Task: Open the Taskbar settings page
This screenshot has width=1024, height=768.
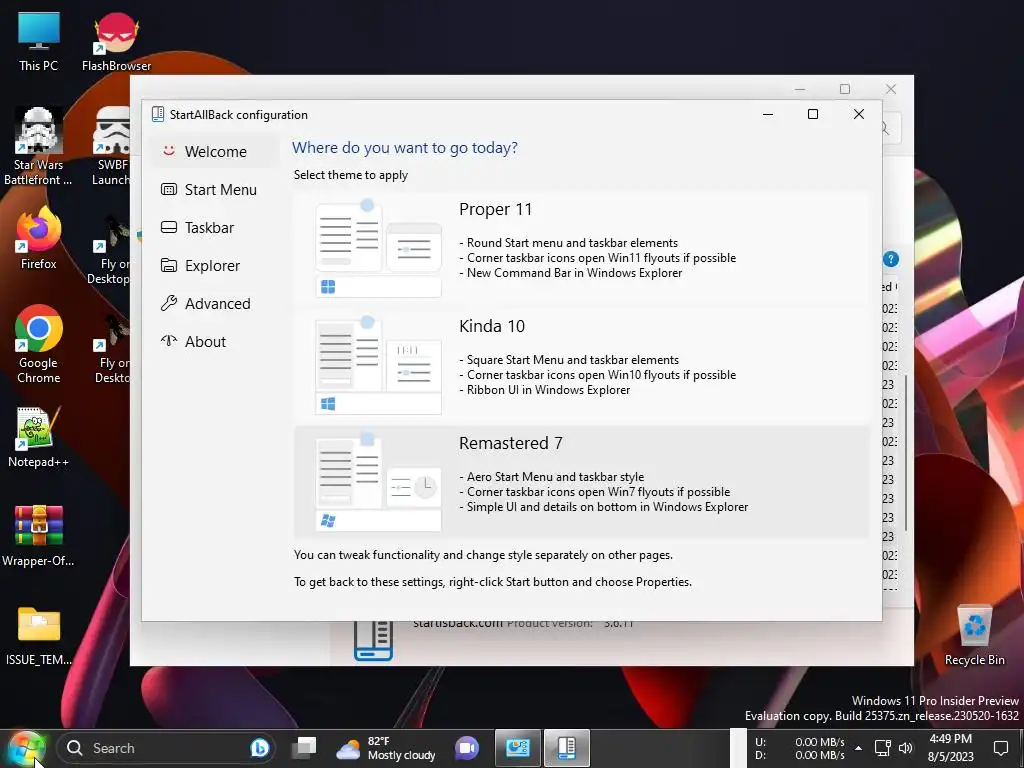Action: [214, 227]
